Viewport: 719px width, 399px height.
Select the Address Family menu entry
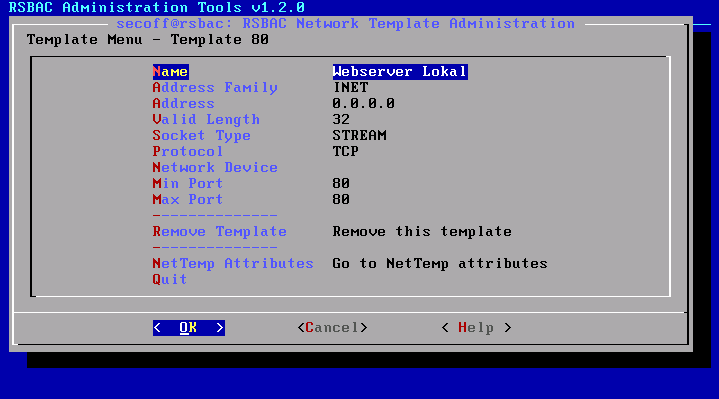(x=215, y=88)
